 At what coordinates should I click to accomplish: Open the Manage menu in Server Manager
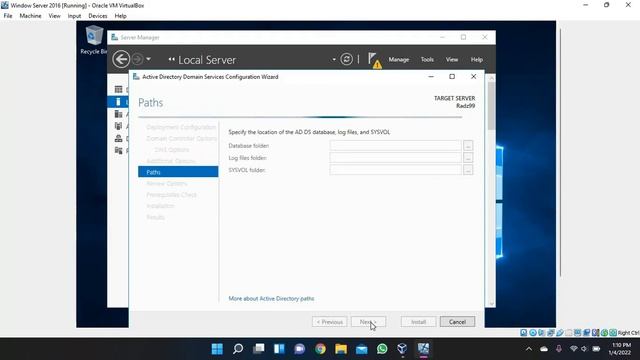click(398, 60)
